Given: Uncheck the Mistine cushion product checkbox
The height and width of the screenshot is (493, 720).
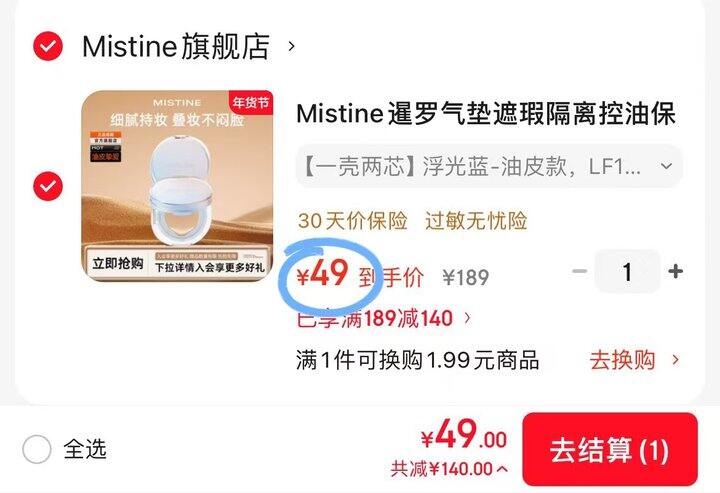Looking at the screenshot, I should pyautogui.click(x=48, y=186).
